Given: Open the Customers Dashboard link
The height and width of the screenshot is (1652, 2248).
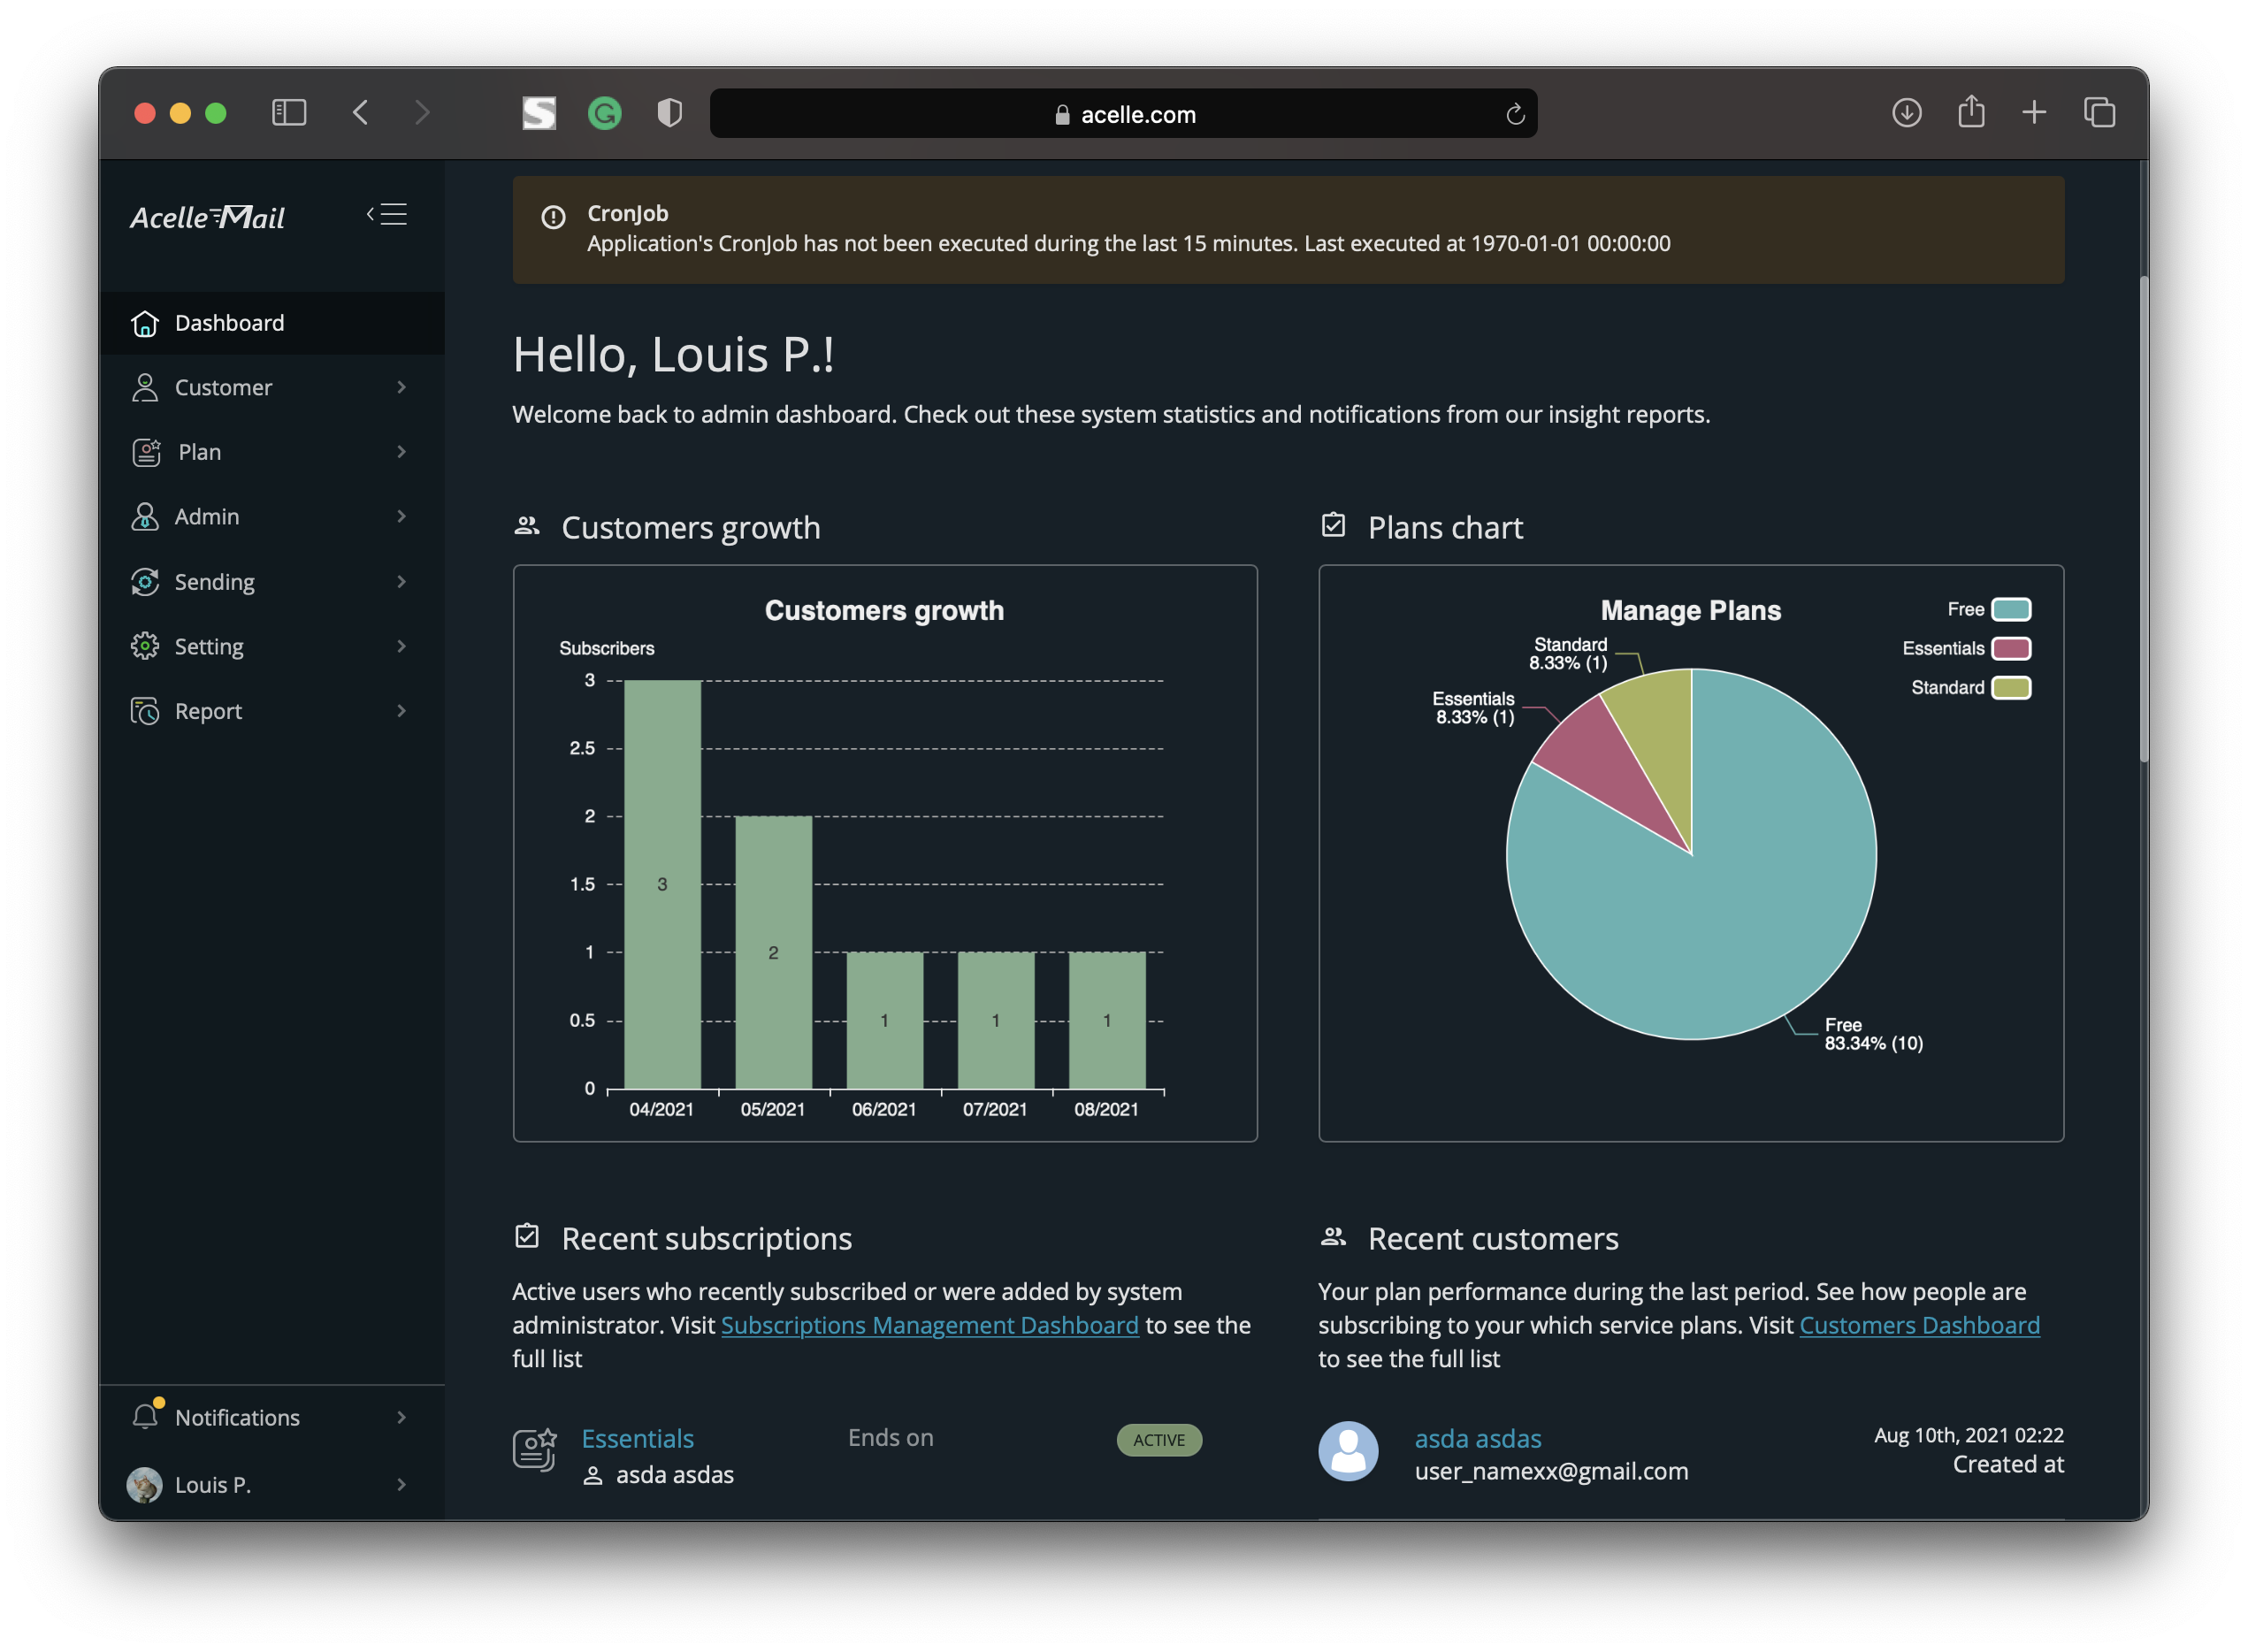Looking at the screenshot, I should 1918,1325.
